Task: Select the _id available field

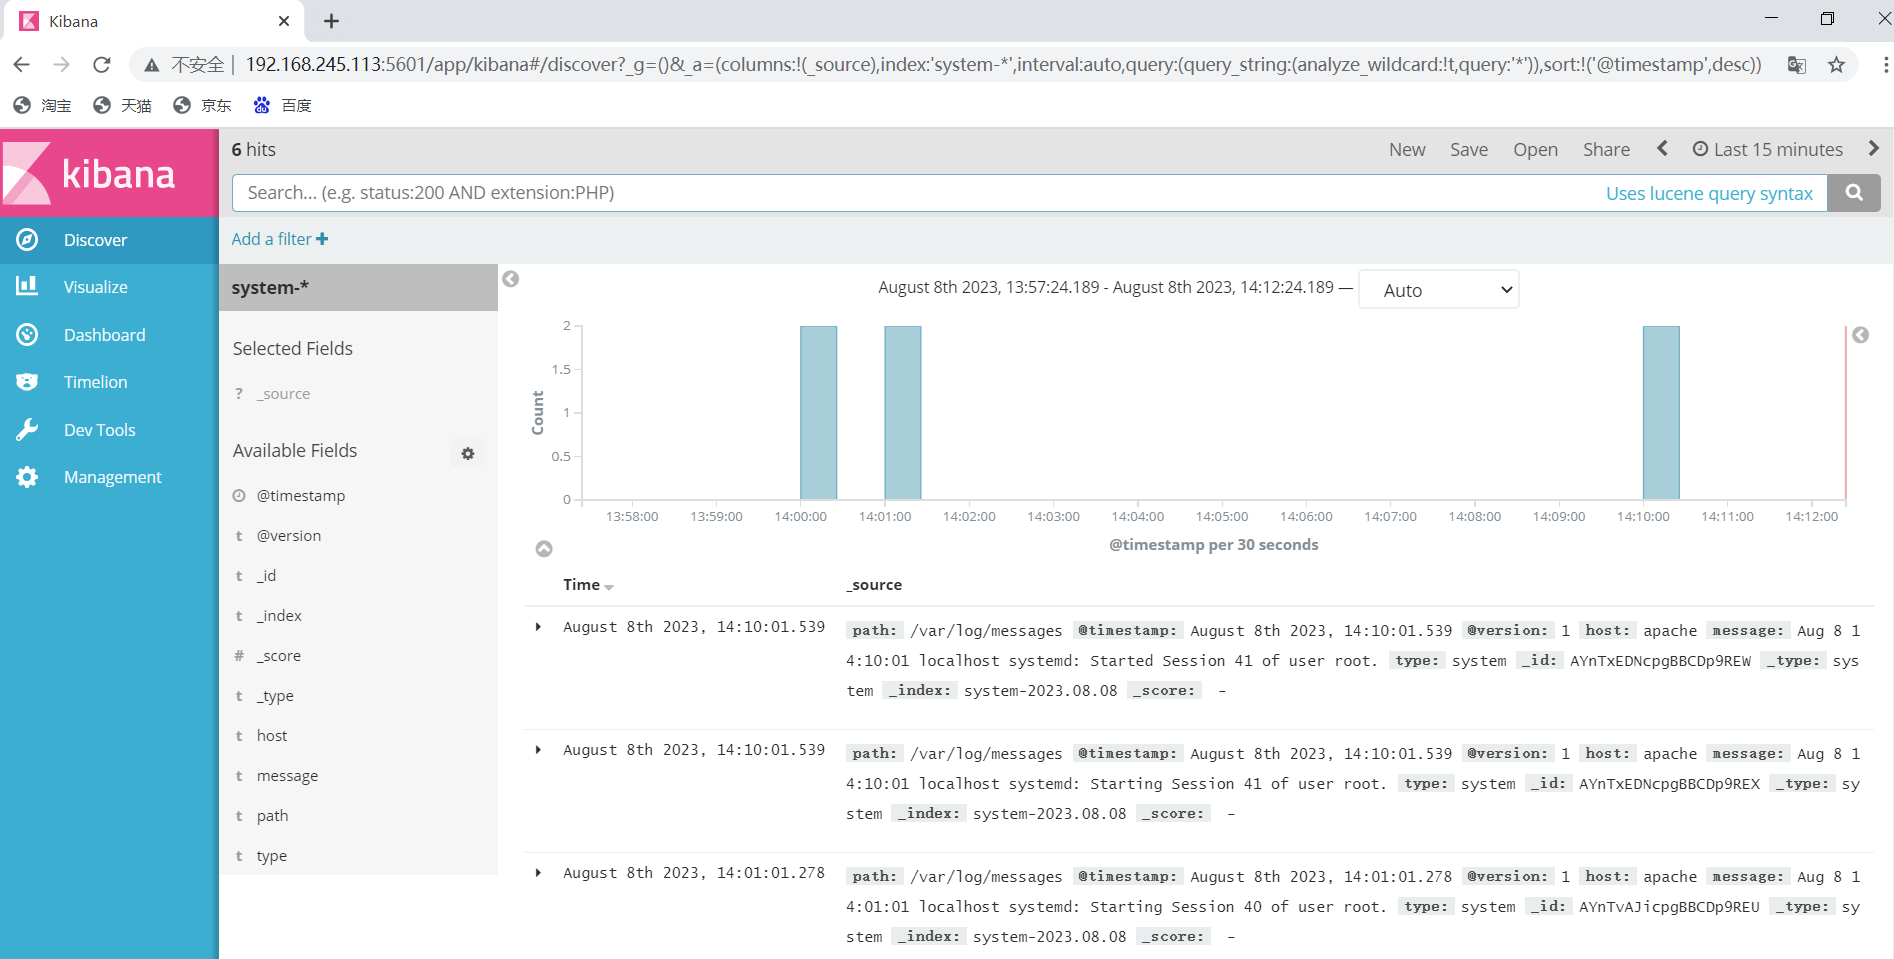Action: (266, 576)
